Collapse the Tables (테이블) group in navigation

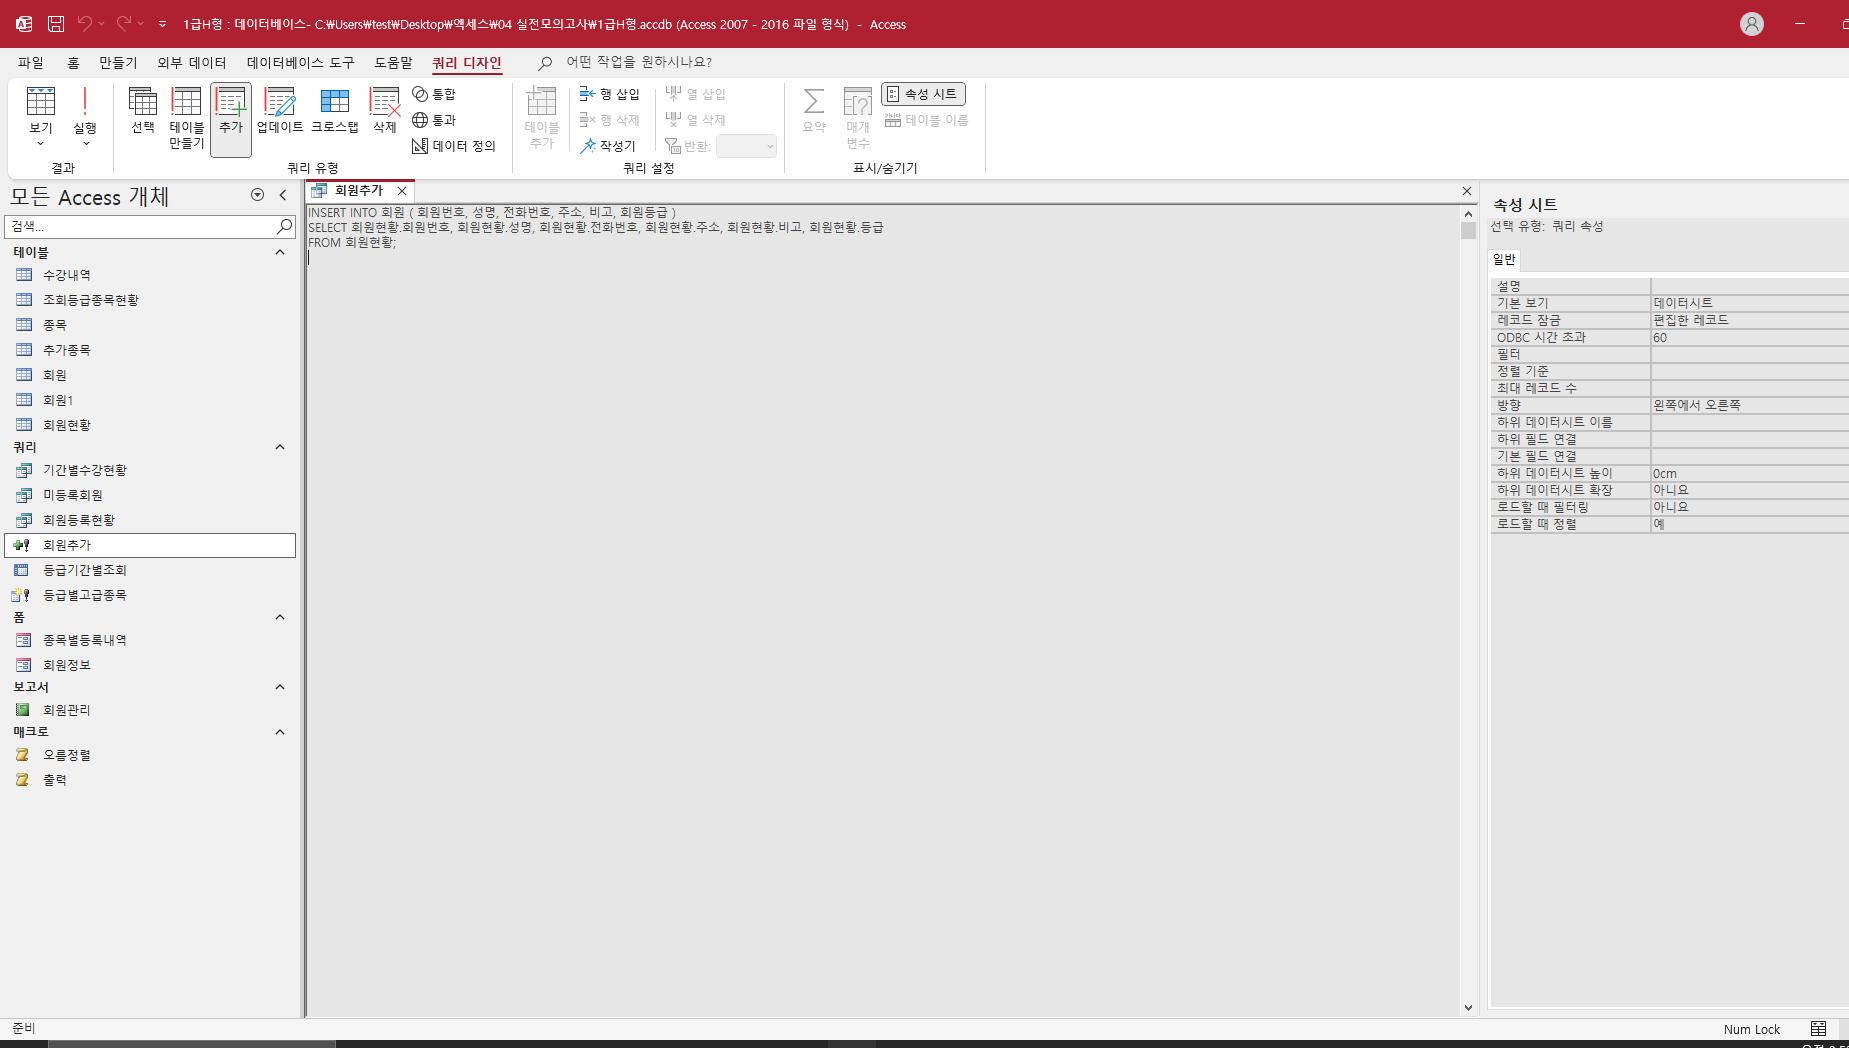(x=280, y=253)
